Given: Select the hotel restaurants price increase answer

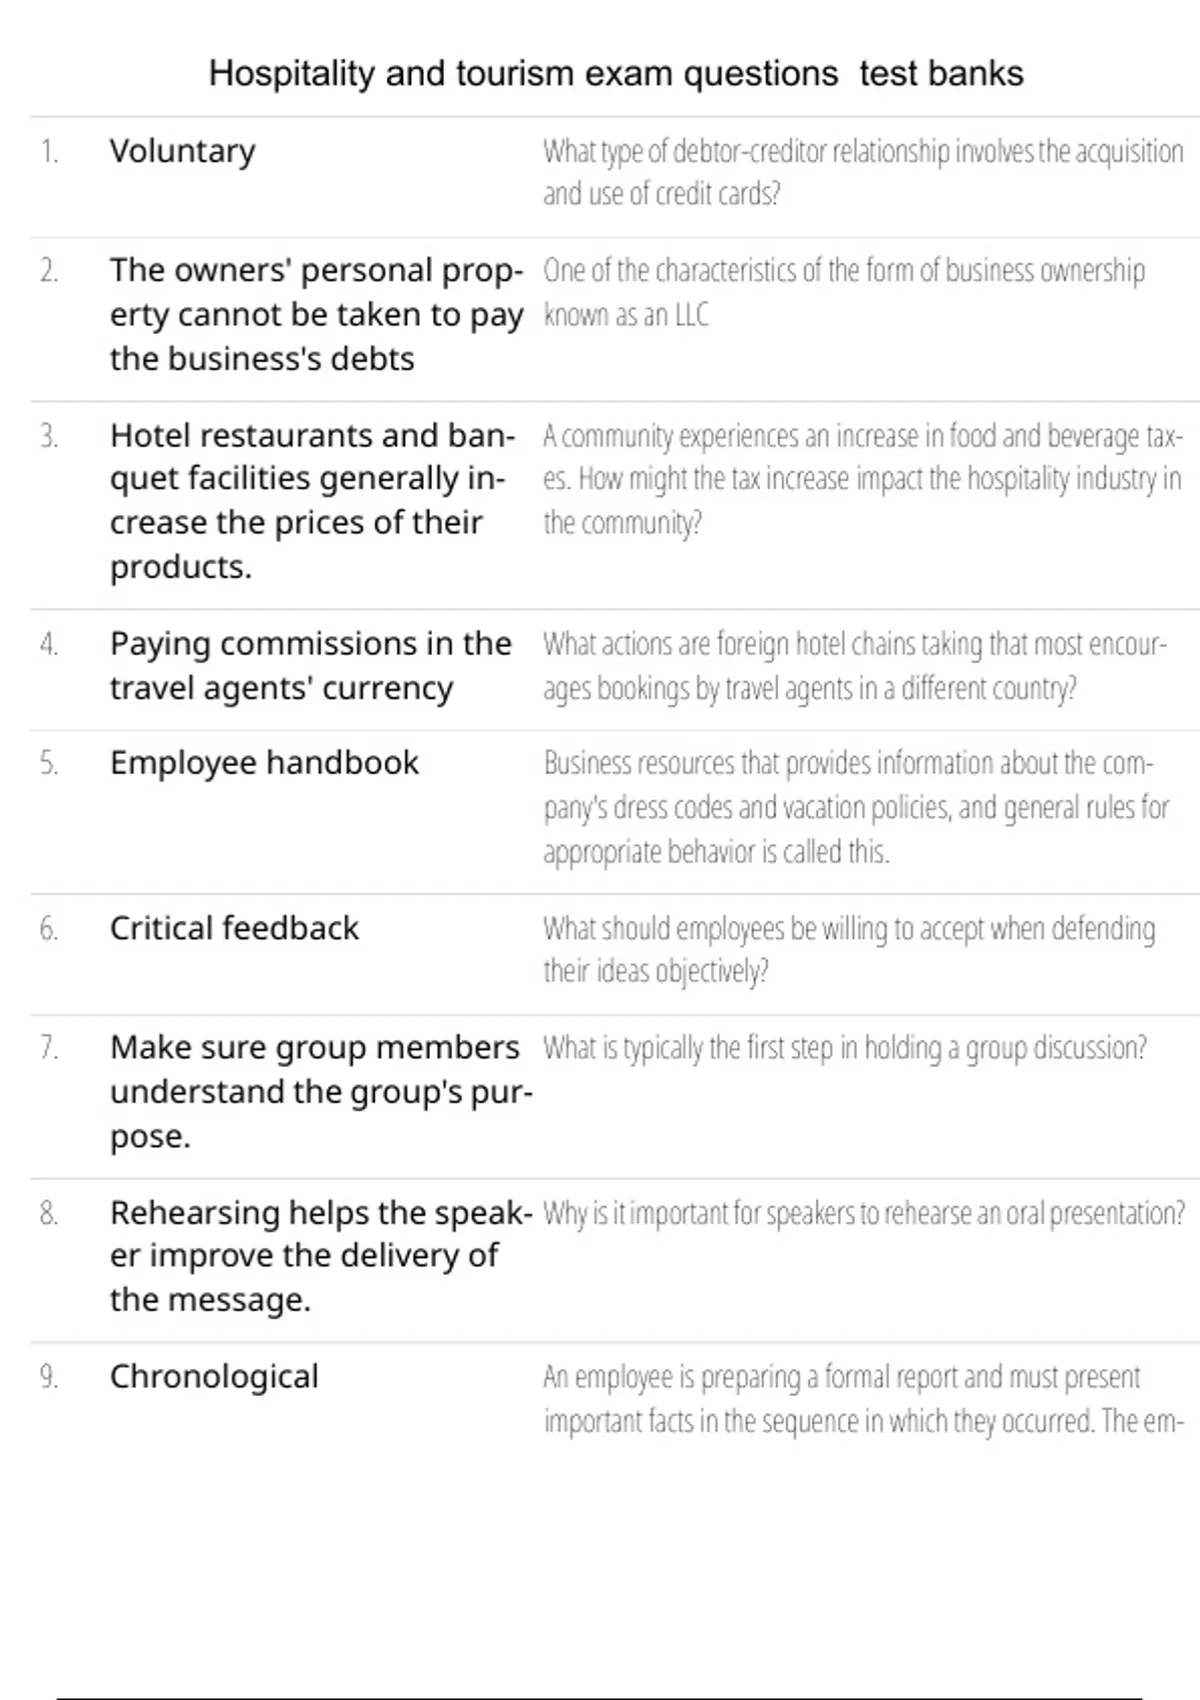Looking at the screenshot, I should [313, 501].
